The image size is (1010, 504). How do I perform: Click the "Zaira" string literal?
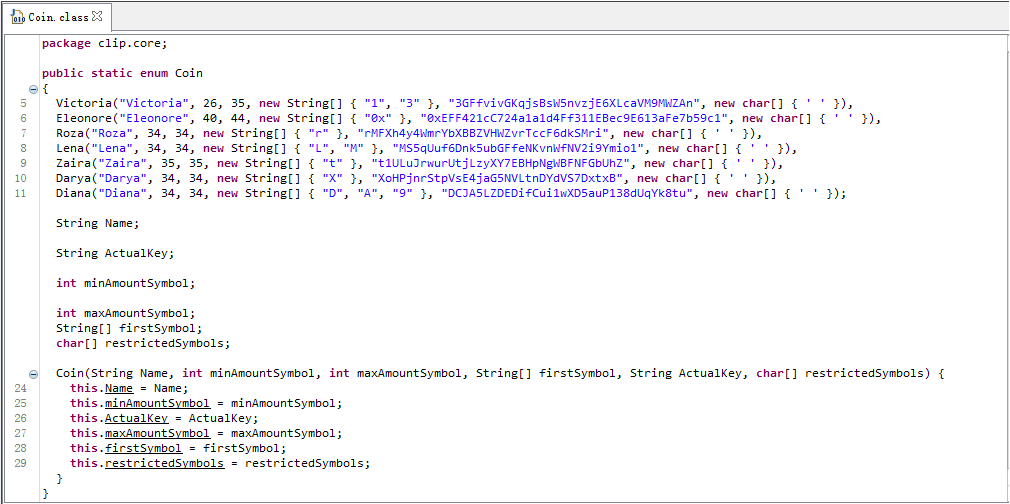pos(122,163)
